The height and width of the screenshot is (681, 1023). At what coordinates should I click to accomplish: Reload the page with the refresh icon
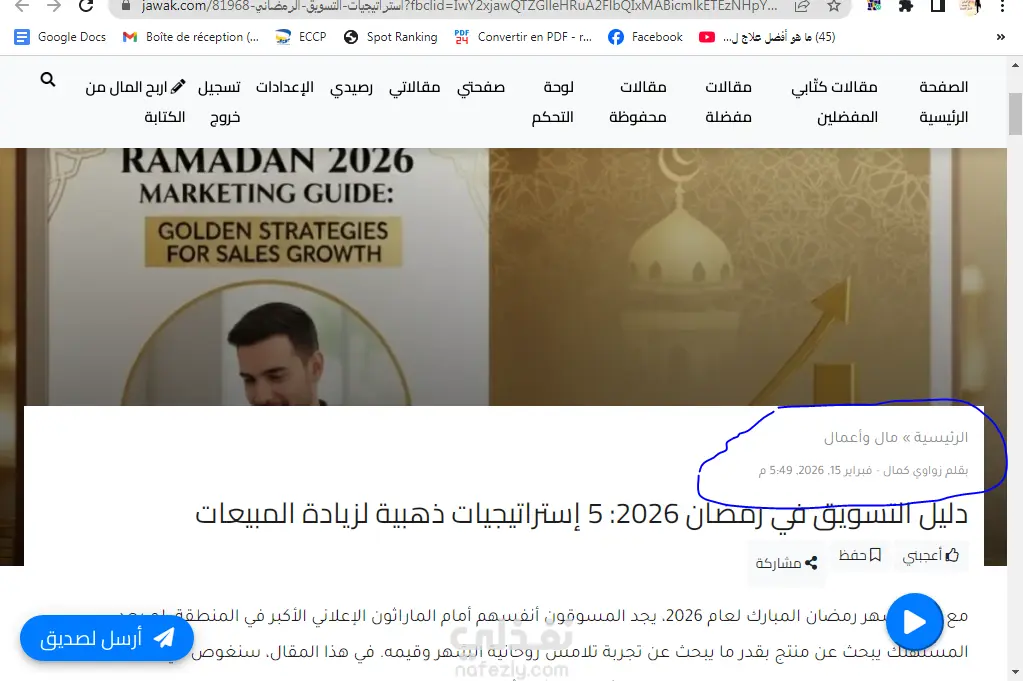coord(85,7)
